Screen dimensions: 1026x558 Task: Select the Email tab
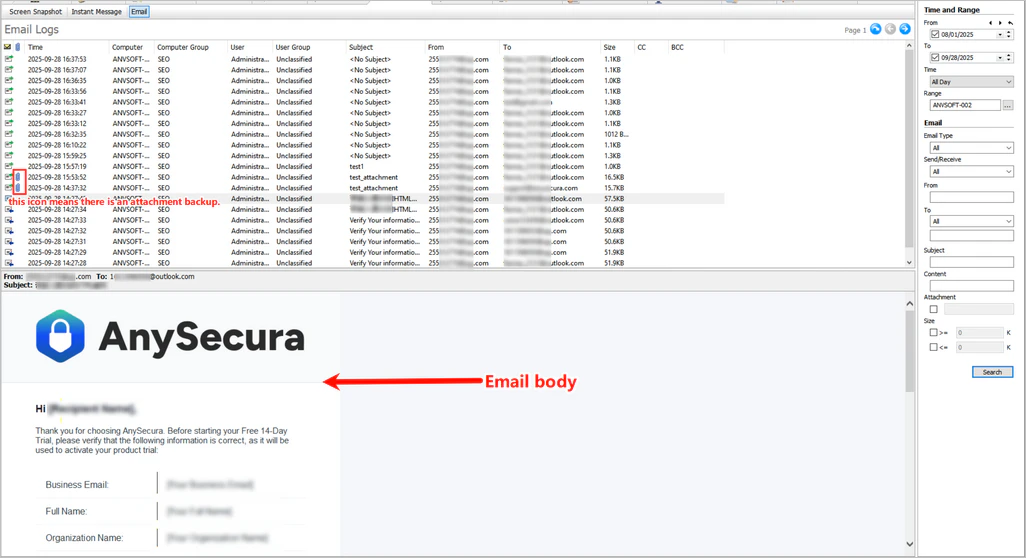(x=139, y=12)
